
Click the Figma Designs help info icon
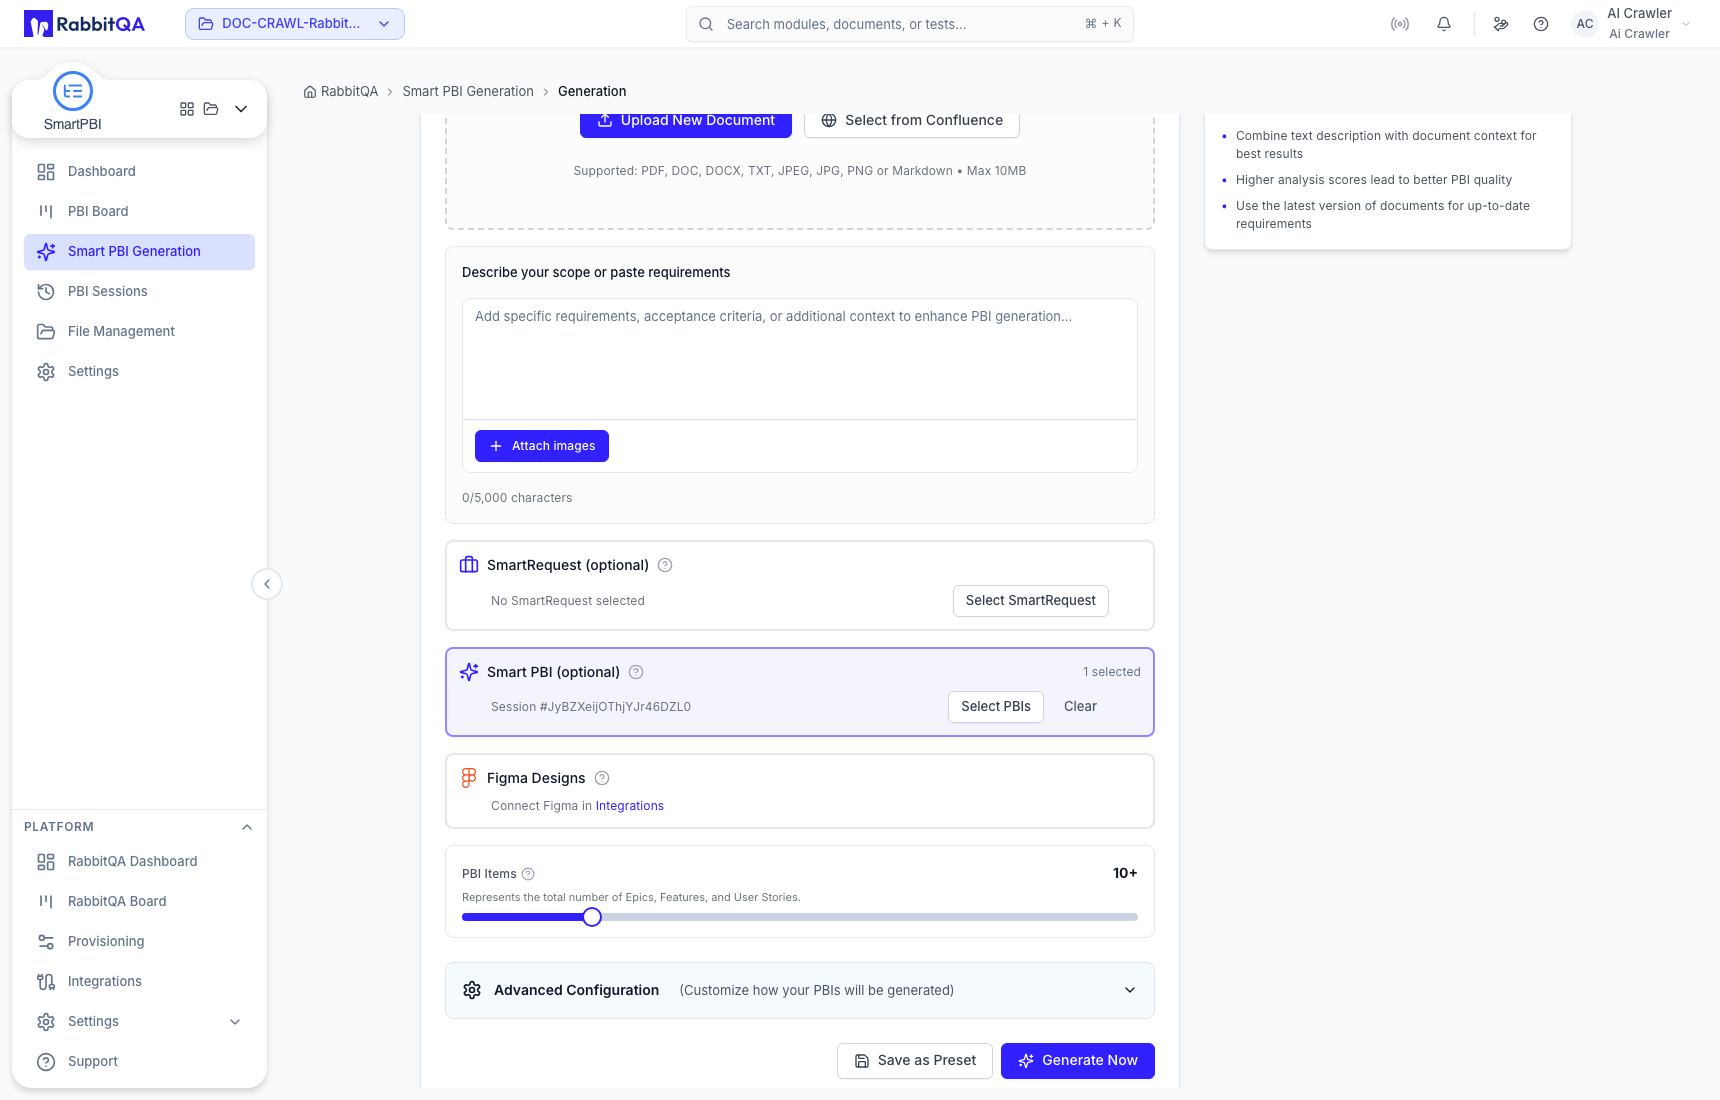602,778
